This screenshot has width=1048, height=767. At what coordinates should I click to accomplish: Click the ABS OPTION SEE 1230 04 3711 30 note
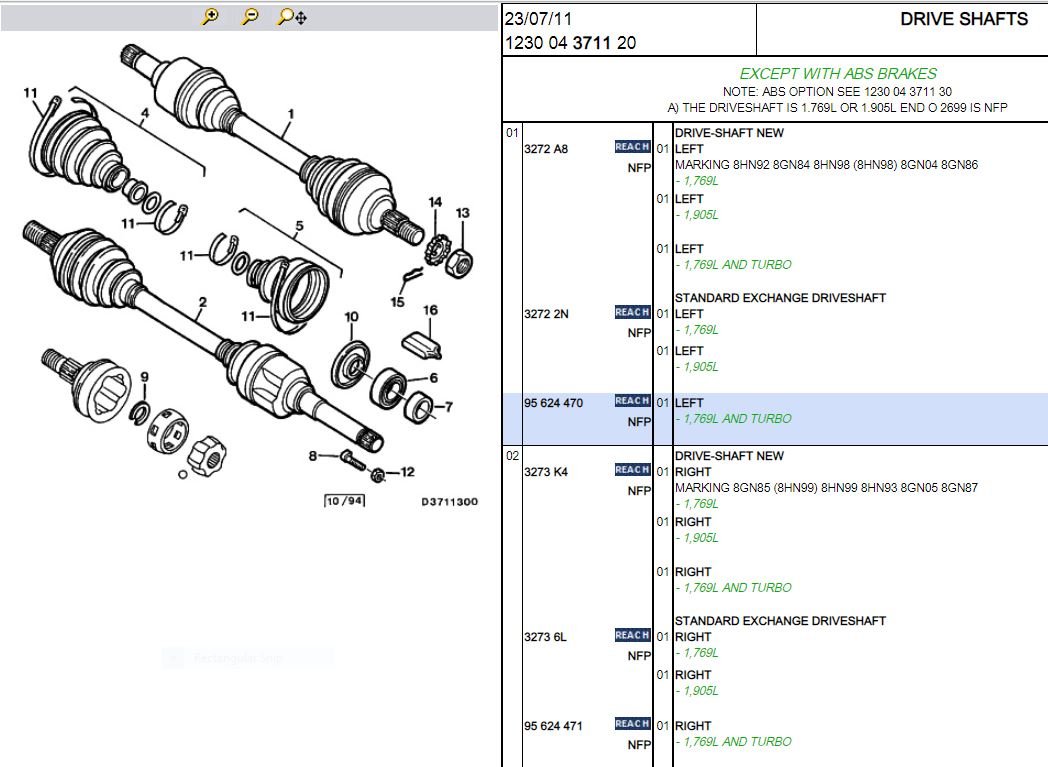837,92
